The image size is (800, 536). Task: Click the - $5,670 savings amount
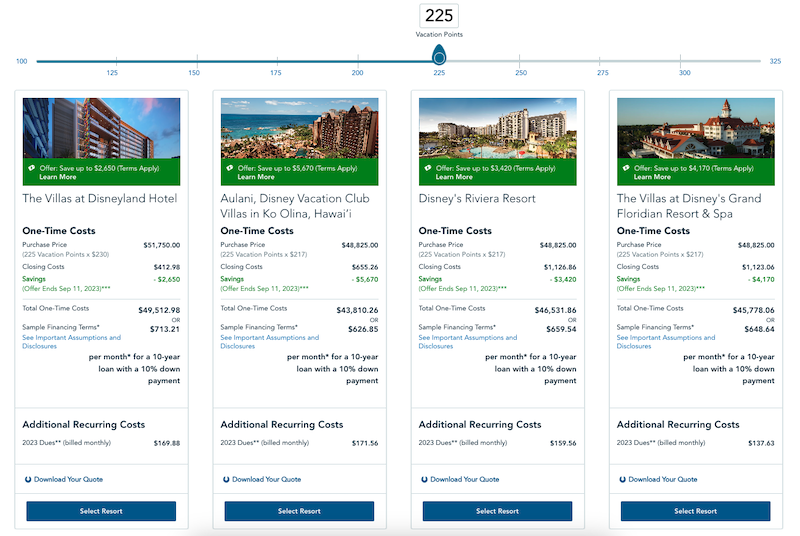(365, 279)
